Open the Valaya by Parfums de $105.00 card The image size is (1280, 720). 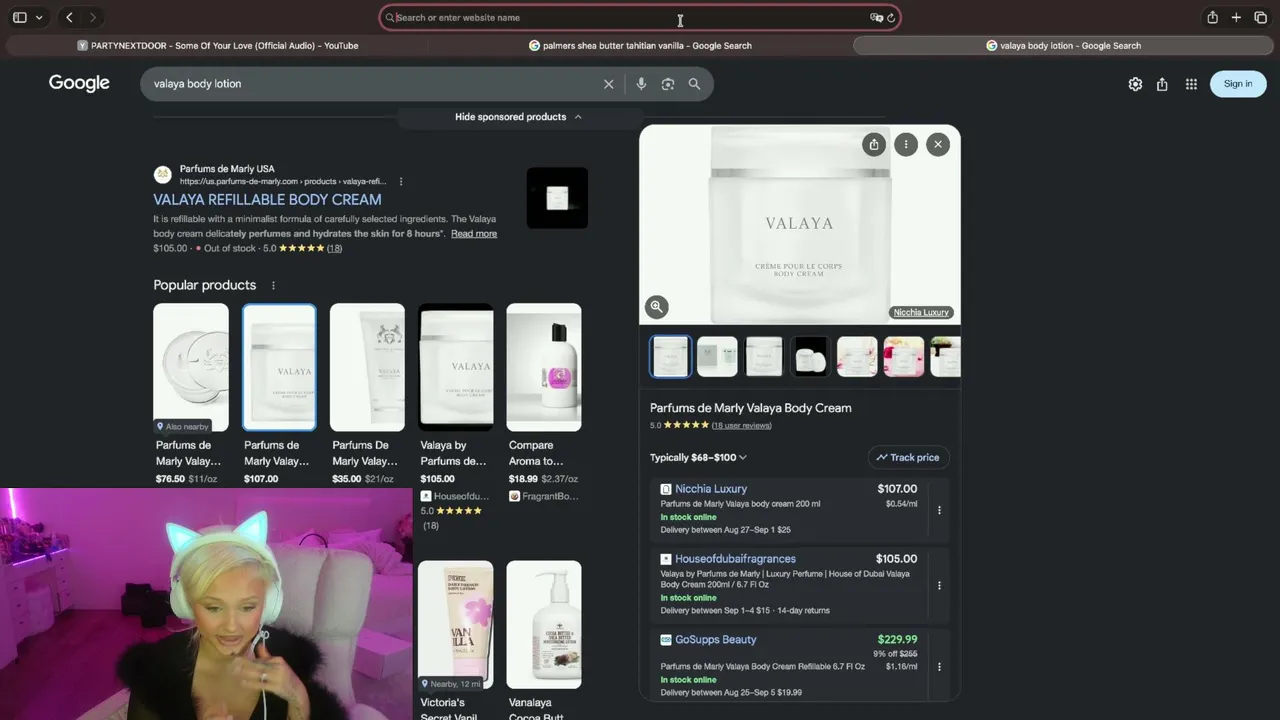coord(455,417)
